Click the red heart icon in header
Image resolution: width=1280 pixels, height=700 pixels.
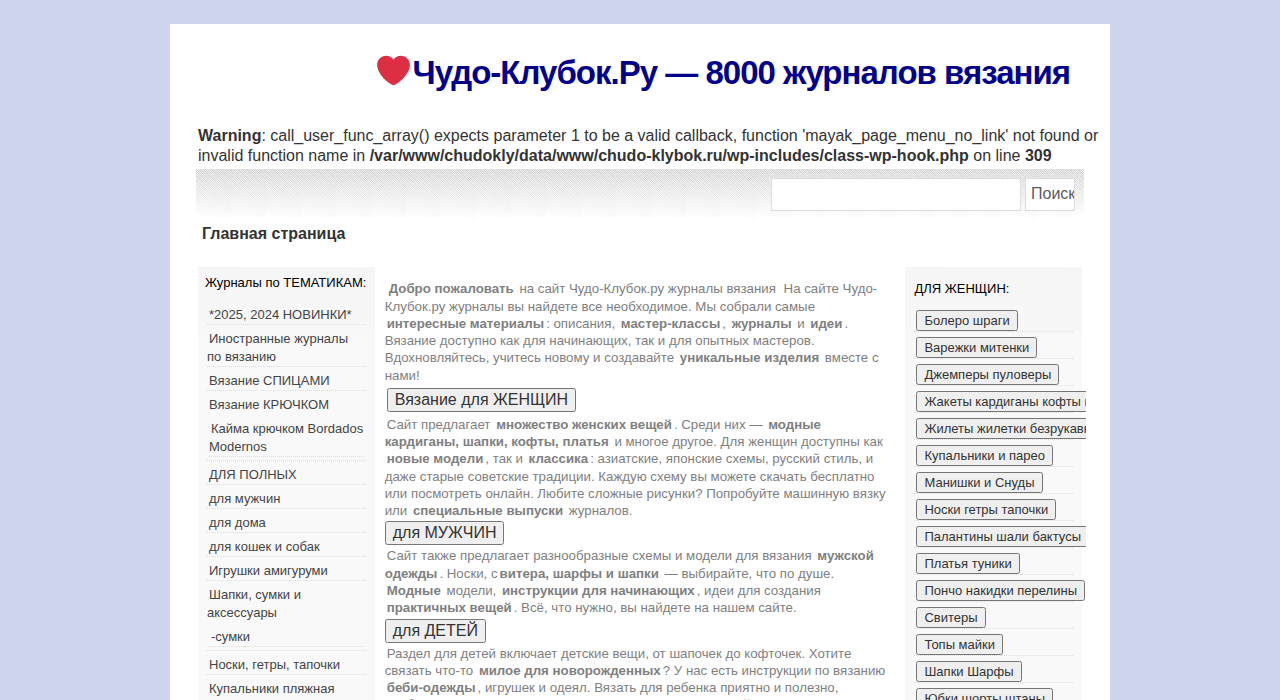[393, 71]
